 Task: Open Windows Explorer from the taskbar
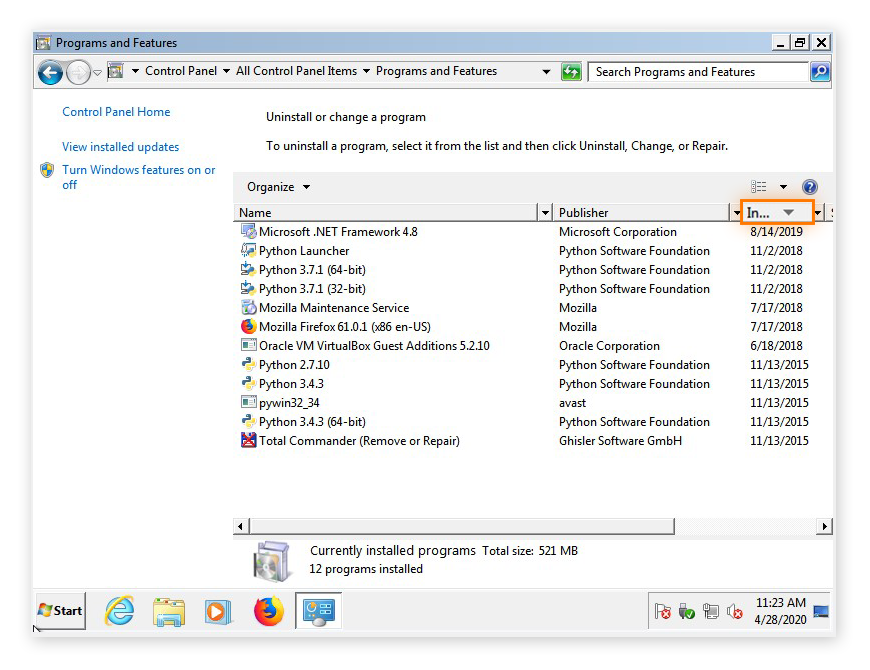tap(169, 611)
